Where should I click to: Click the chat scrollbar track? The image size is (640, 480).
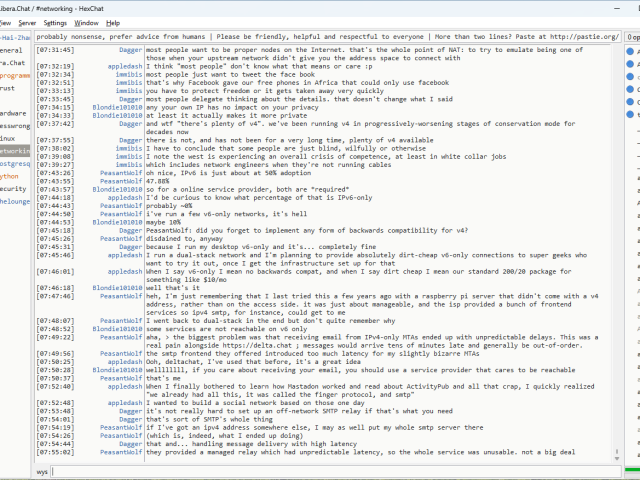coord(617,245)
